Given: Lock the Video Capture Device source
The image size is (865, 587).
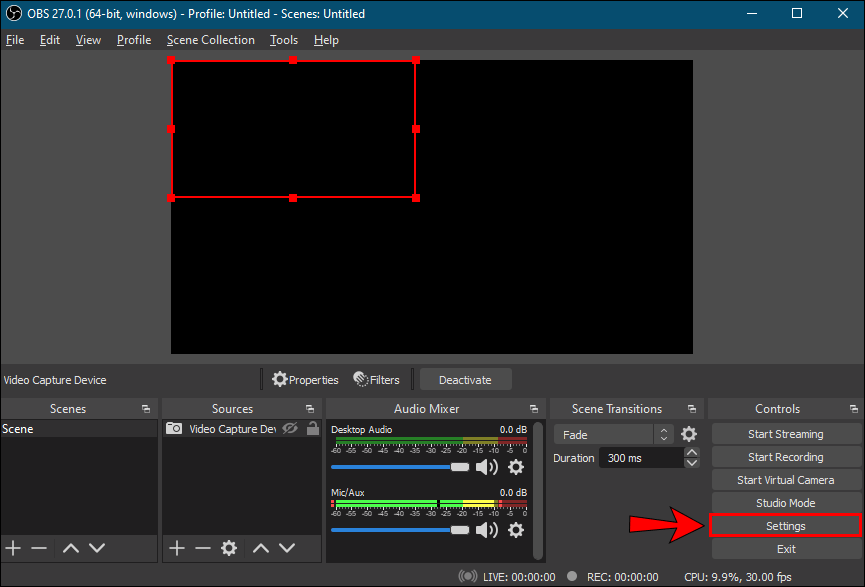Looking at the screenshot, I should (313, 429).
